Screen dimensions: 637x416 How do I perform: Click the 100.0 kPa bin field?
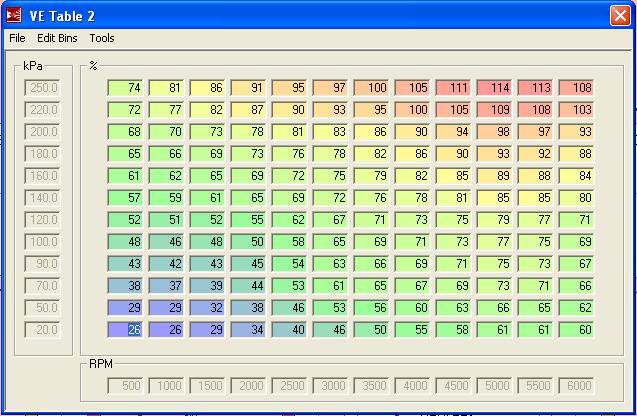pyautogui.click(x=41, y=242)
